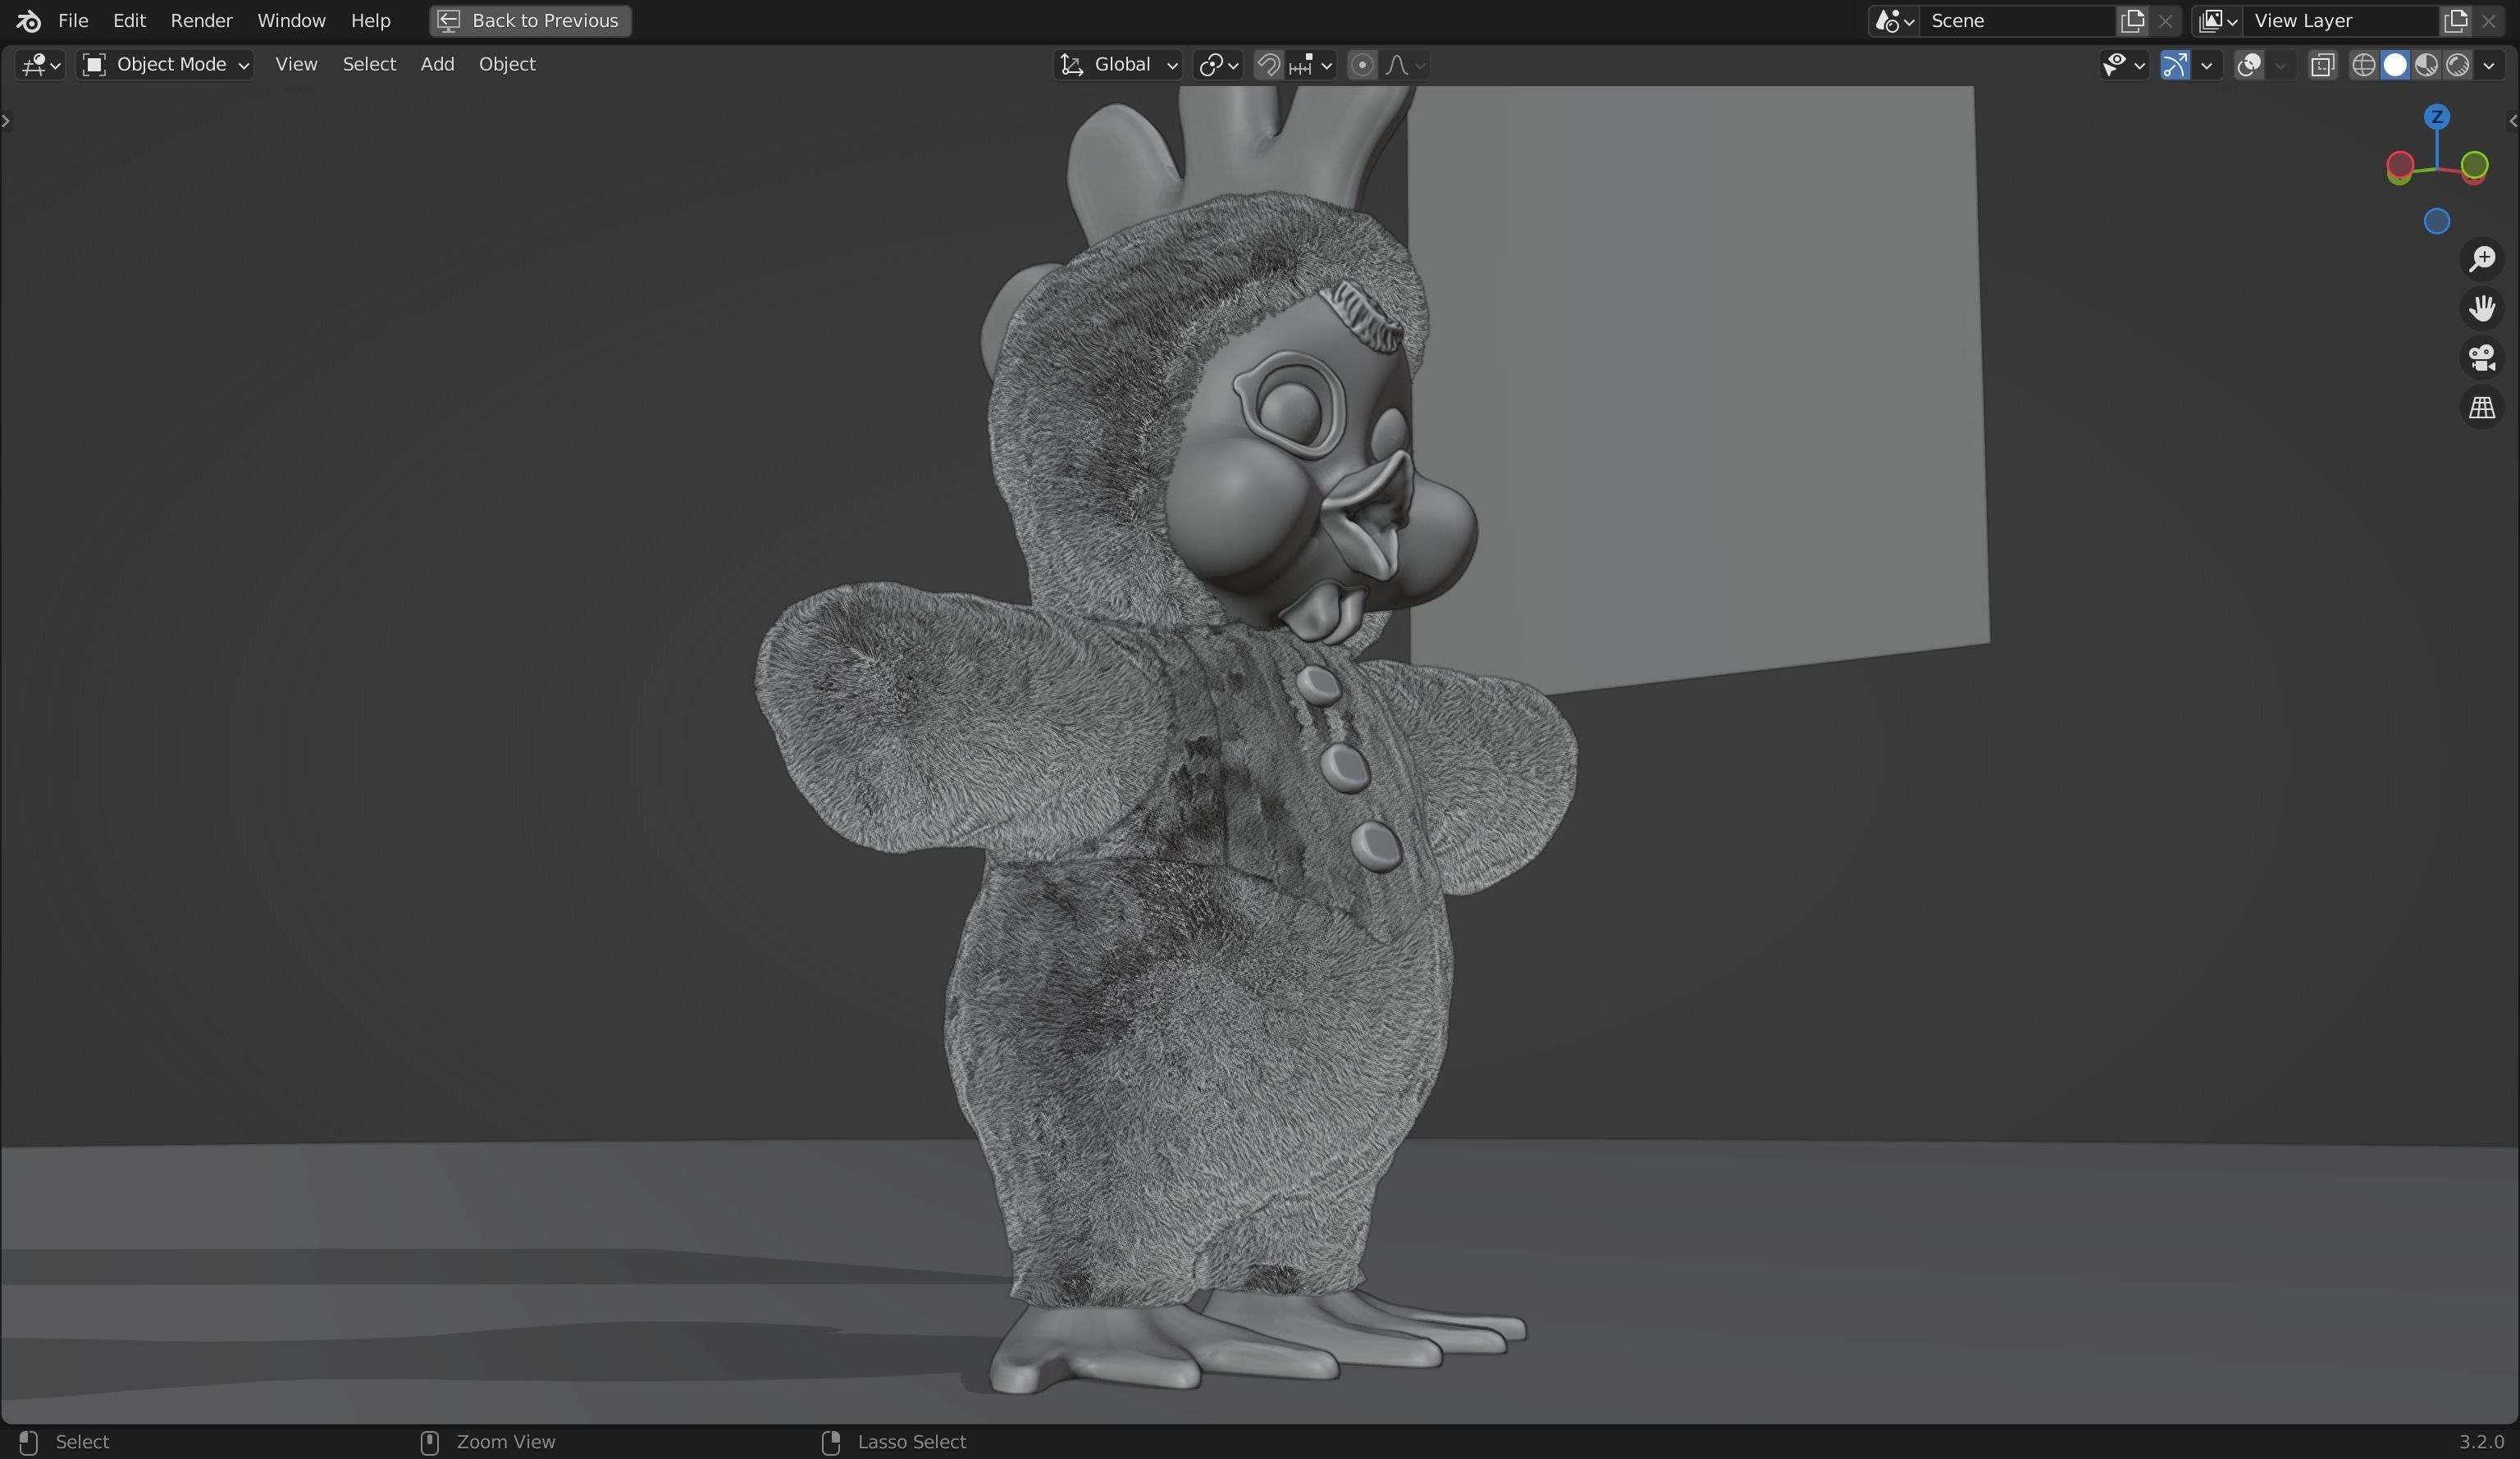The height and width of the screenshot is (1459, 2520).
Task: Open the snapping increment options dropdown
Action: (x=1311, y=65)
